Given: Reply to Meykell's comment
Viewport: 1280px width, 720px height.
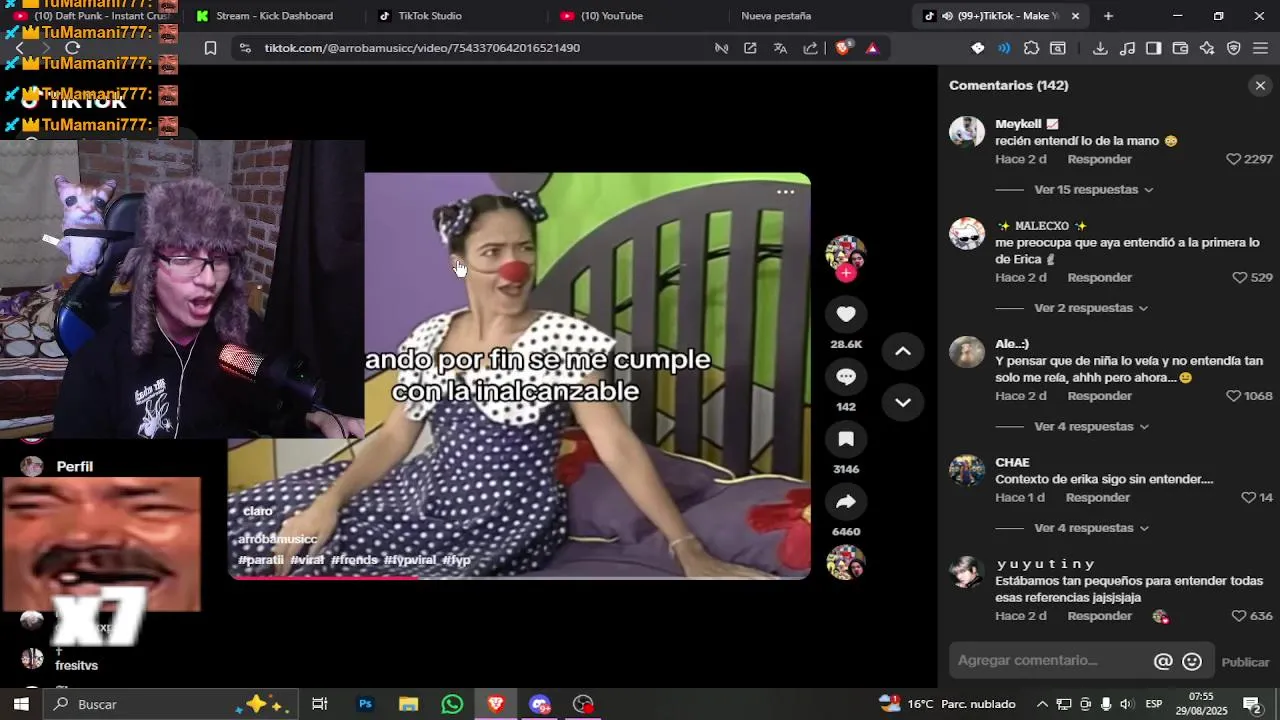Looking at the screenshot, I should click(x=1099, y=159).
